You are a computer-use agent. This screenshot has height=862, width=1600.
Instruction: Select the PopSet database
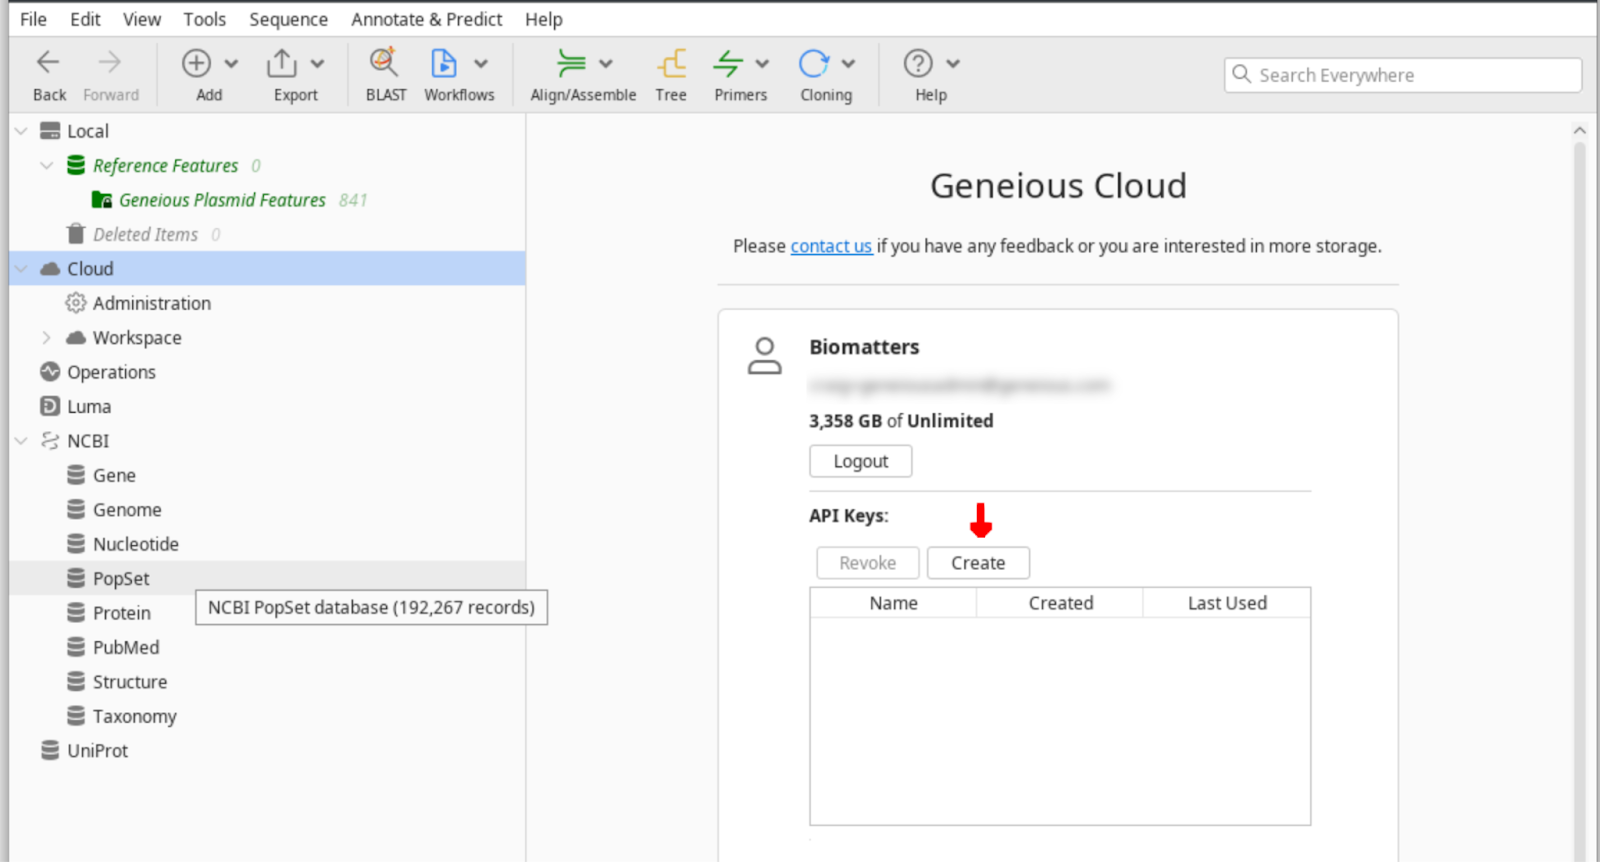click(121, 579)
